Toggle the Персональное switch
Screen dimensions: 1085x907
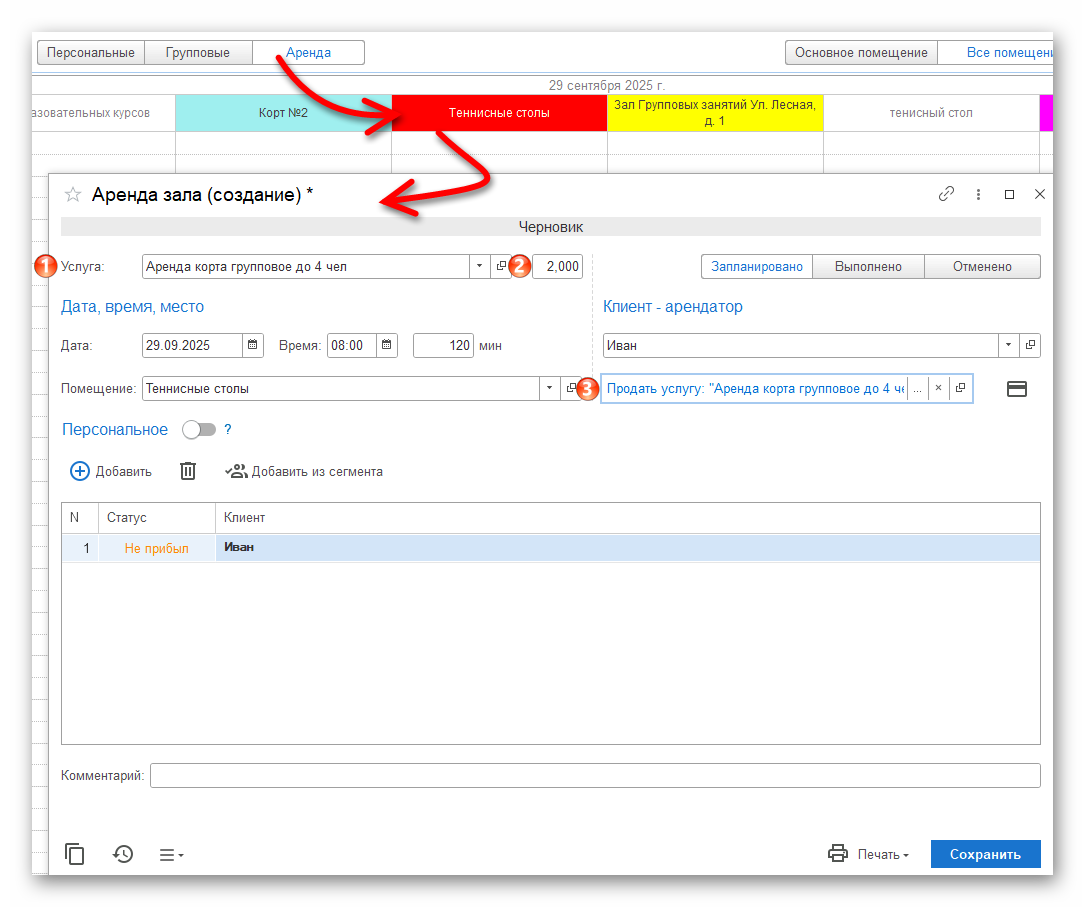(199, 430)
